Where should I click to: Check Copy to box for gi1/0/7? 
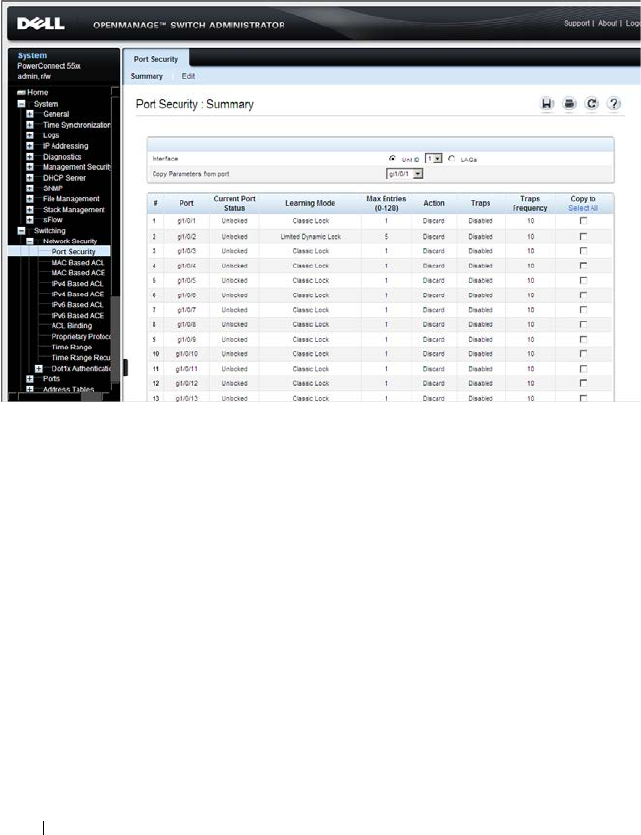[583, 309]
